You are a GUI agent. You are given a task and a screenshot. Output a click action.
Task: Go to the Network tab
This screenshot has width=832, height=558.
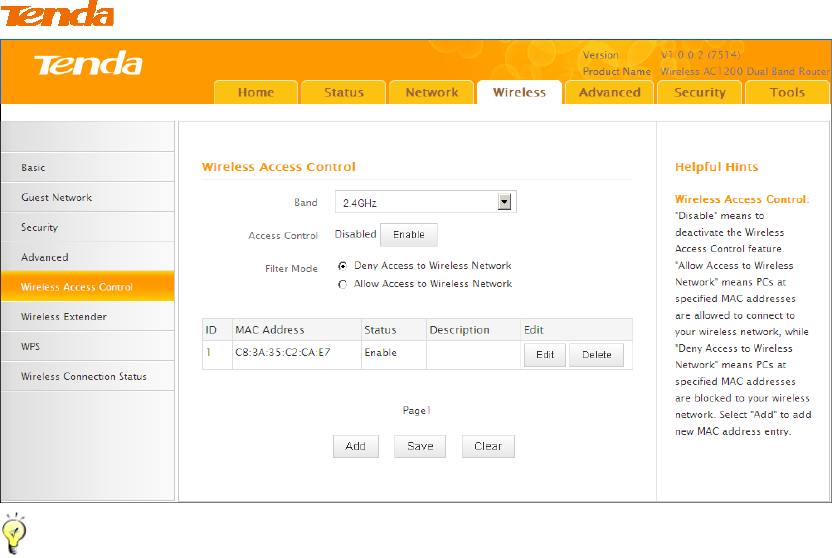click(x=431, y=92)
